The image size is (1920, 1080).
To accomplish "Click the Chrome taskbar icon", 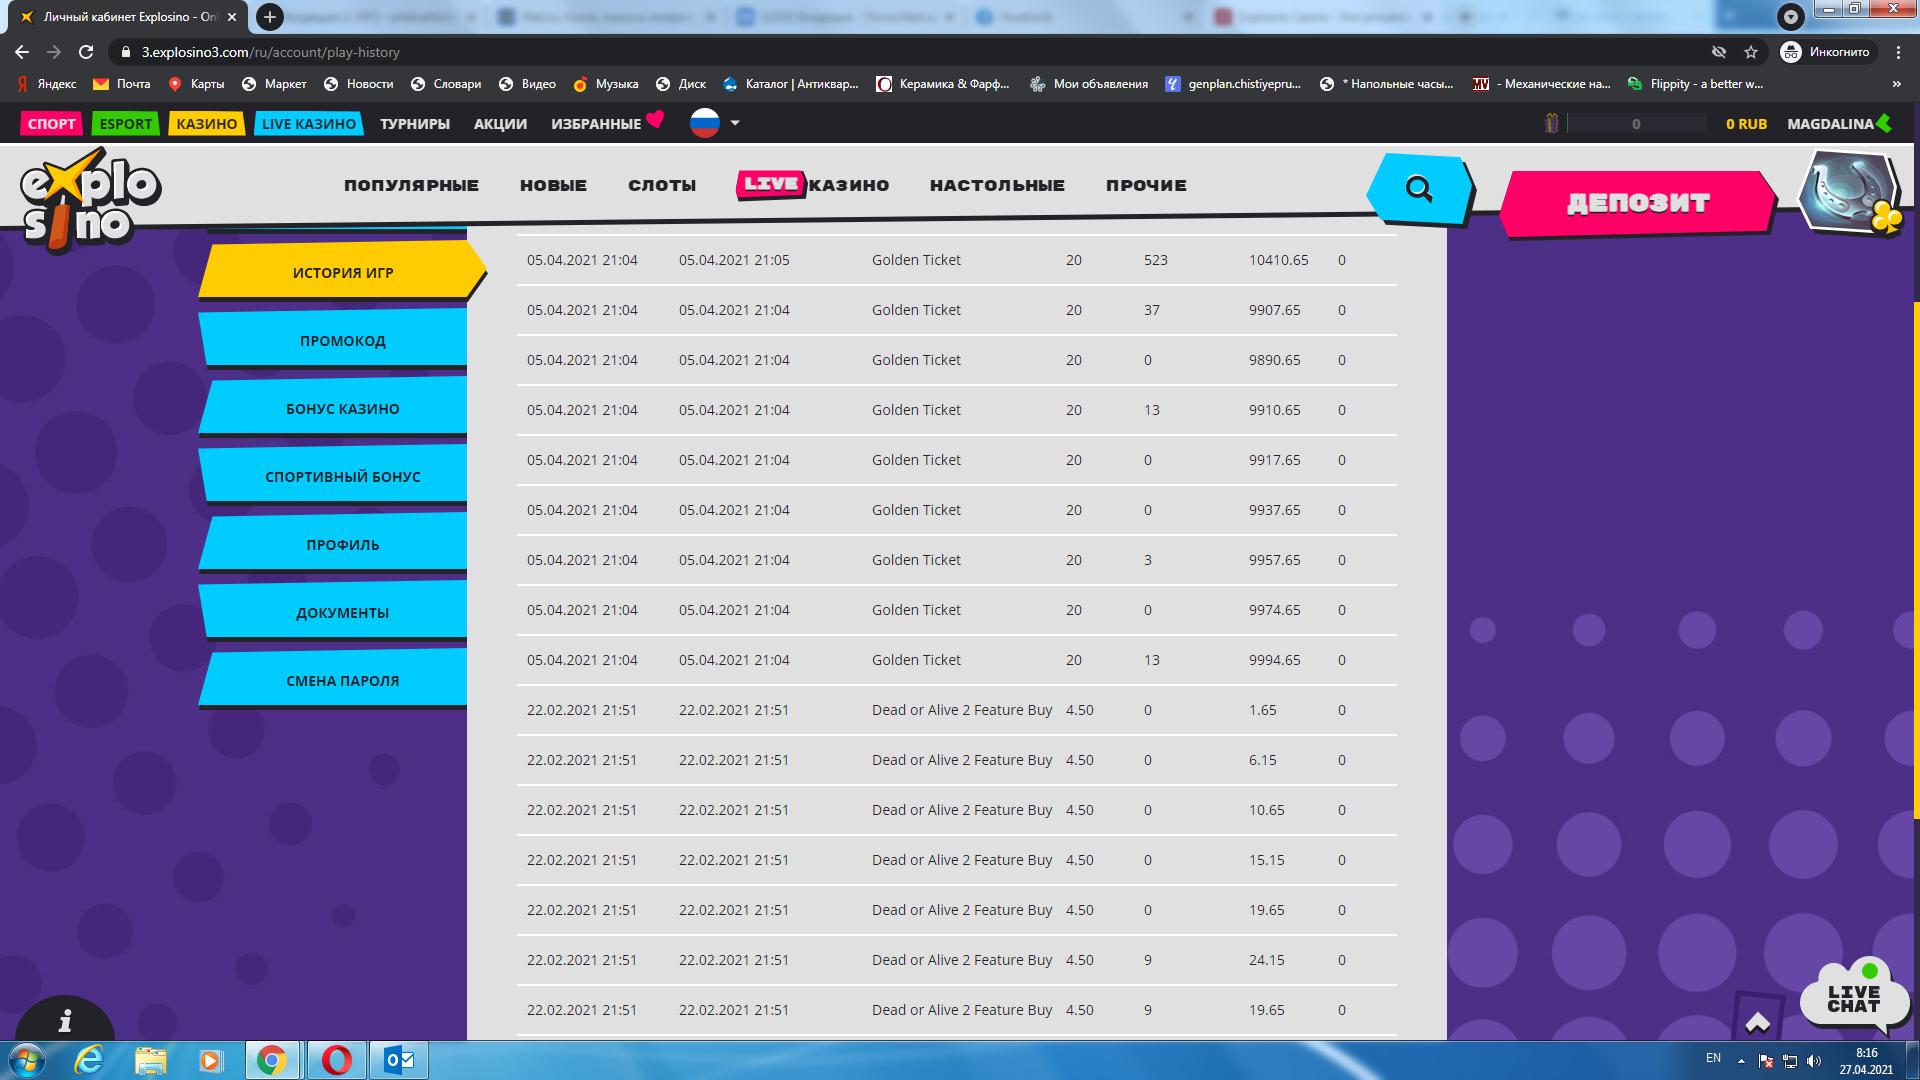I will coord(272,1060).
